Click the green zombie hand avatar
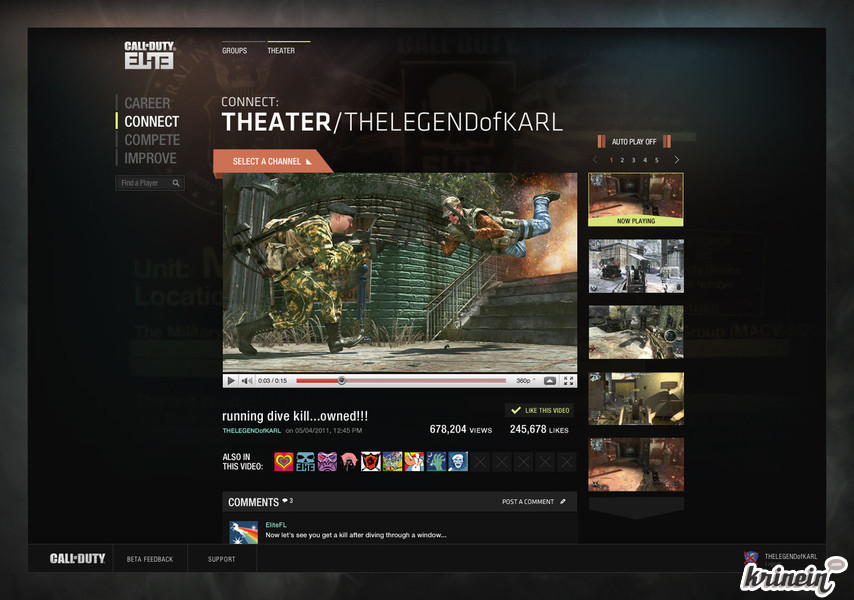854x600 pixels. tap(436, 461)
